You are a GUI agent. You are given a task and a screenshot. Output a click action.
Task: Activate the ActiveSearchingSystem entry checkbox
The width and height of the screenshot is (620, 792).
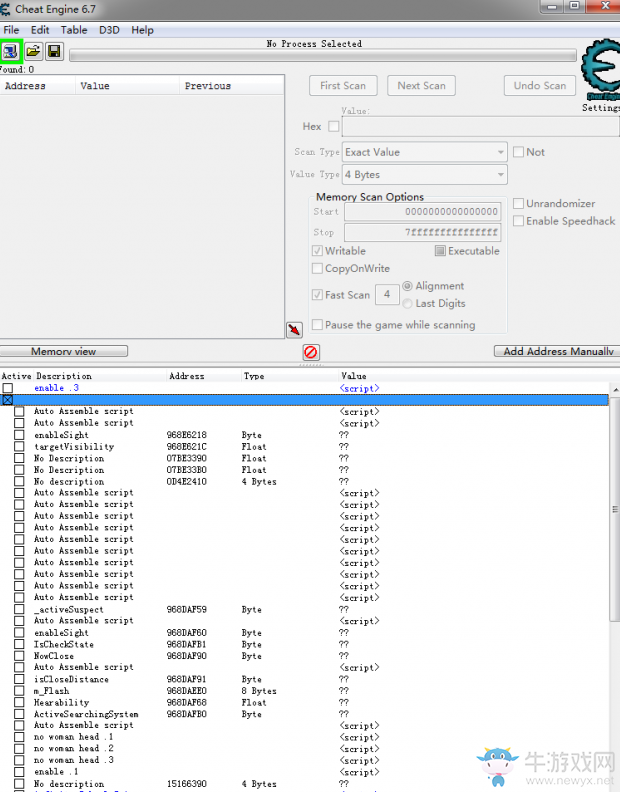click(x=19, y=714)
